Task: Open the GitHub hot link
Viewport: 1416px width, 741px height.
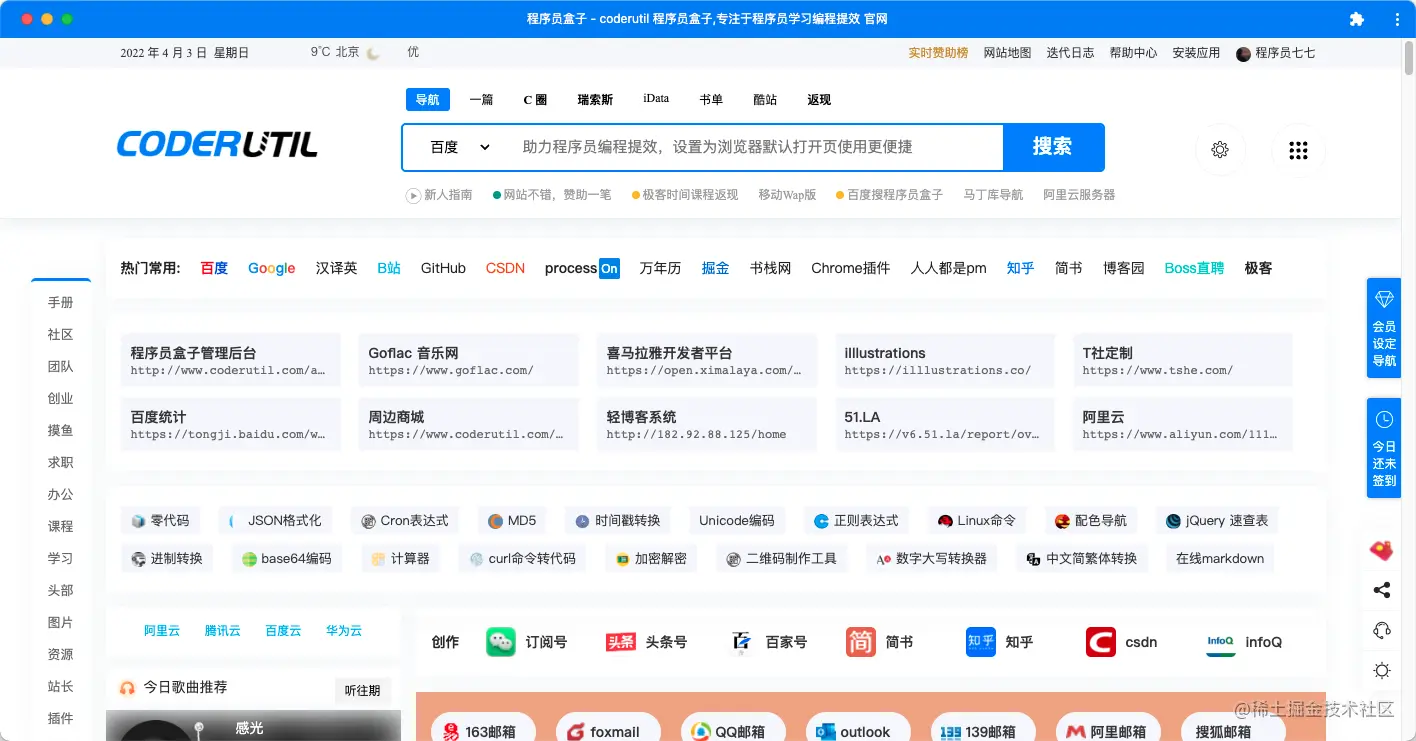Action: point(443,268)
